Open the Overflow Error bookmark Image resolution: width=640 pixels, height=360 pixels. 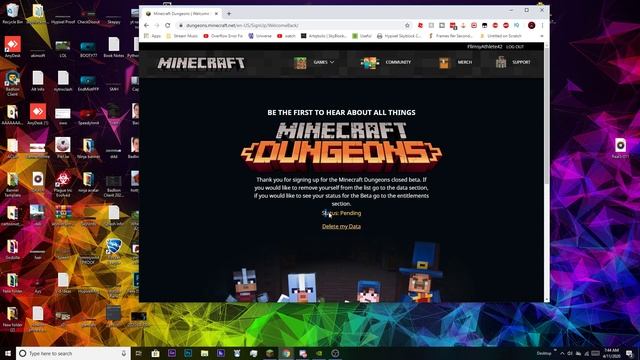point(223,36)
